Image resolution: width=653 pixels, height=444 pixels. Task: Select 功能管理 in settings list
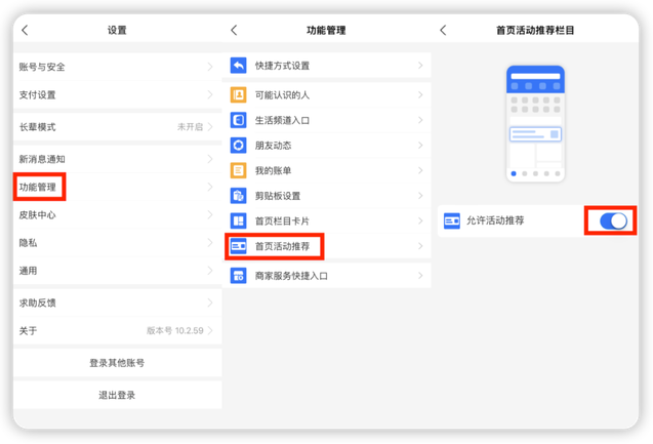(x=117, y=187)
